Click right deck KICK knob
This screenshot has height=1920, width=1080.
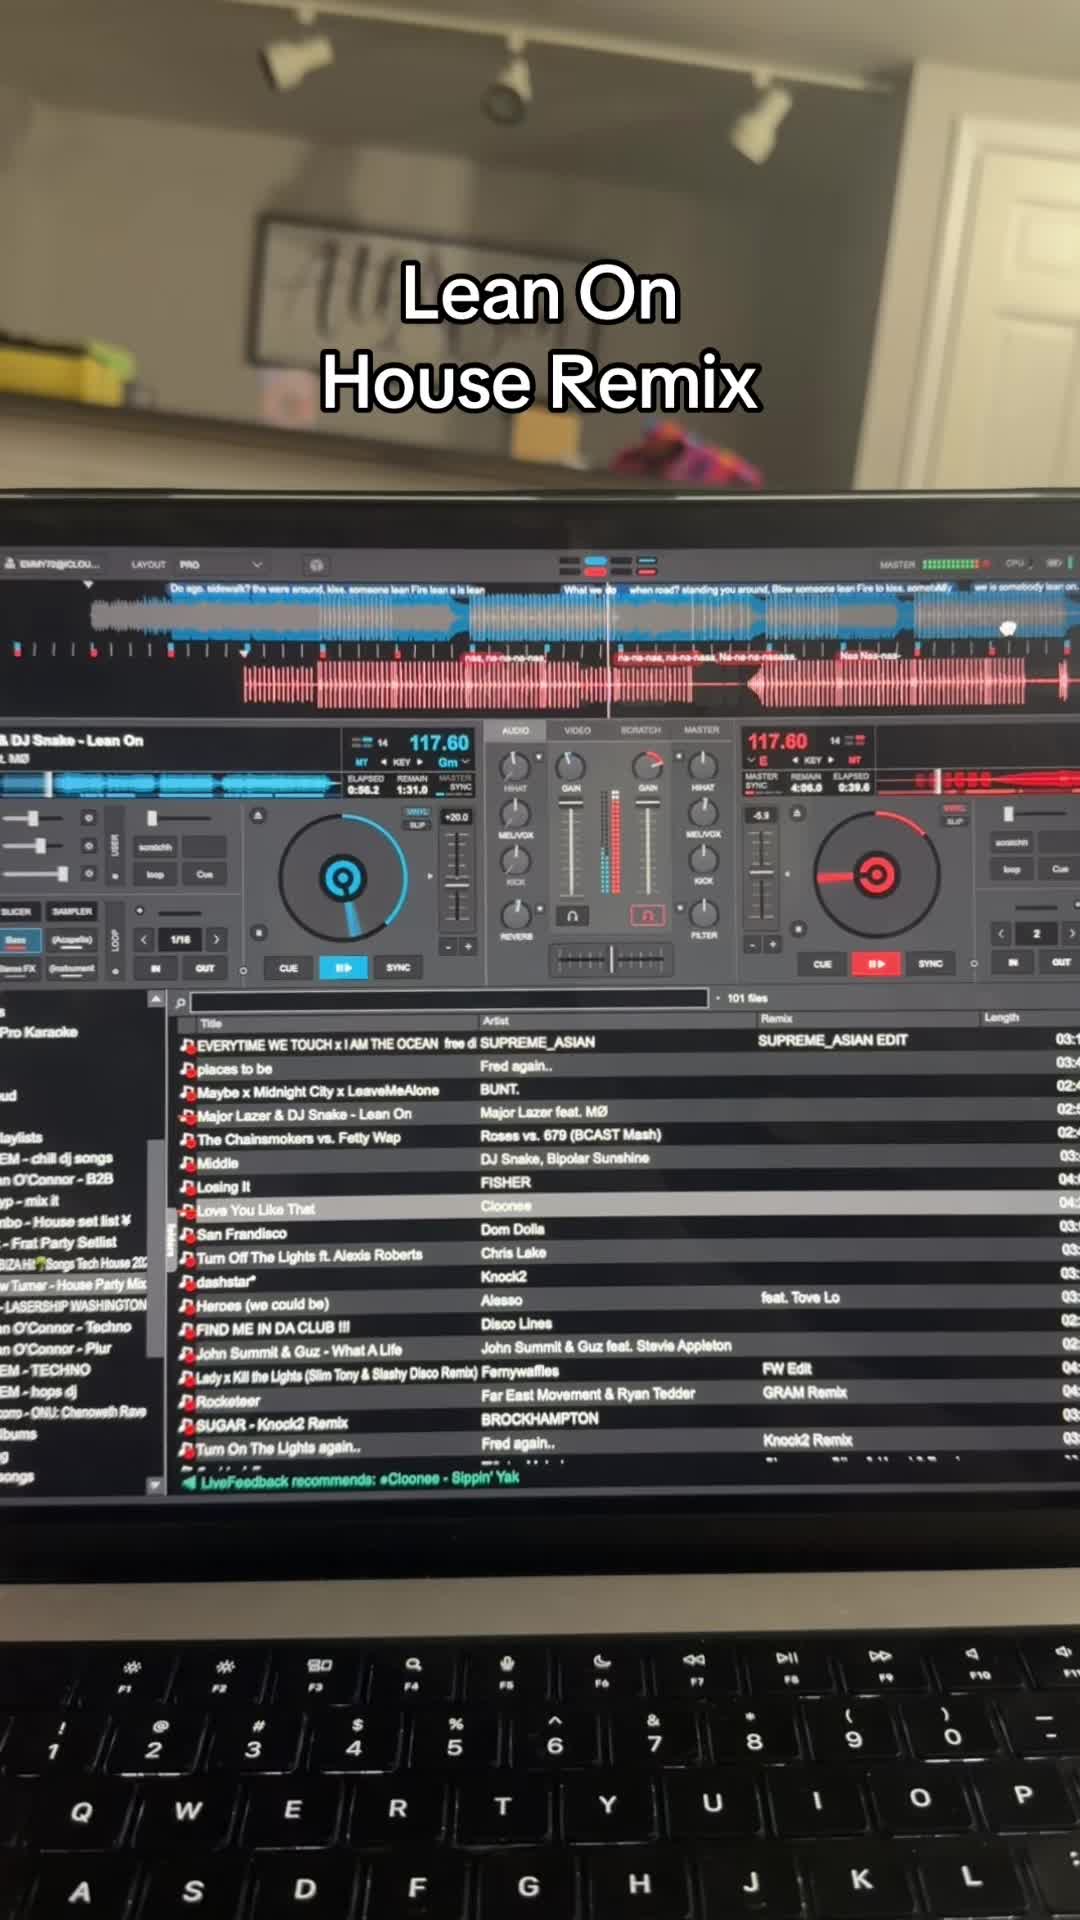click(703, 858)
